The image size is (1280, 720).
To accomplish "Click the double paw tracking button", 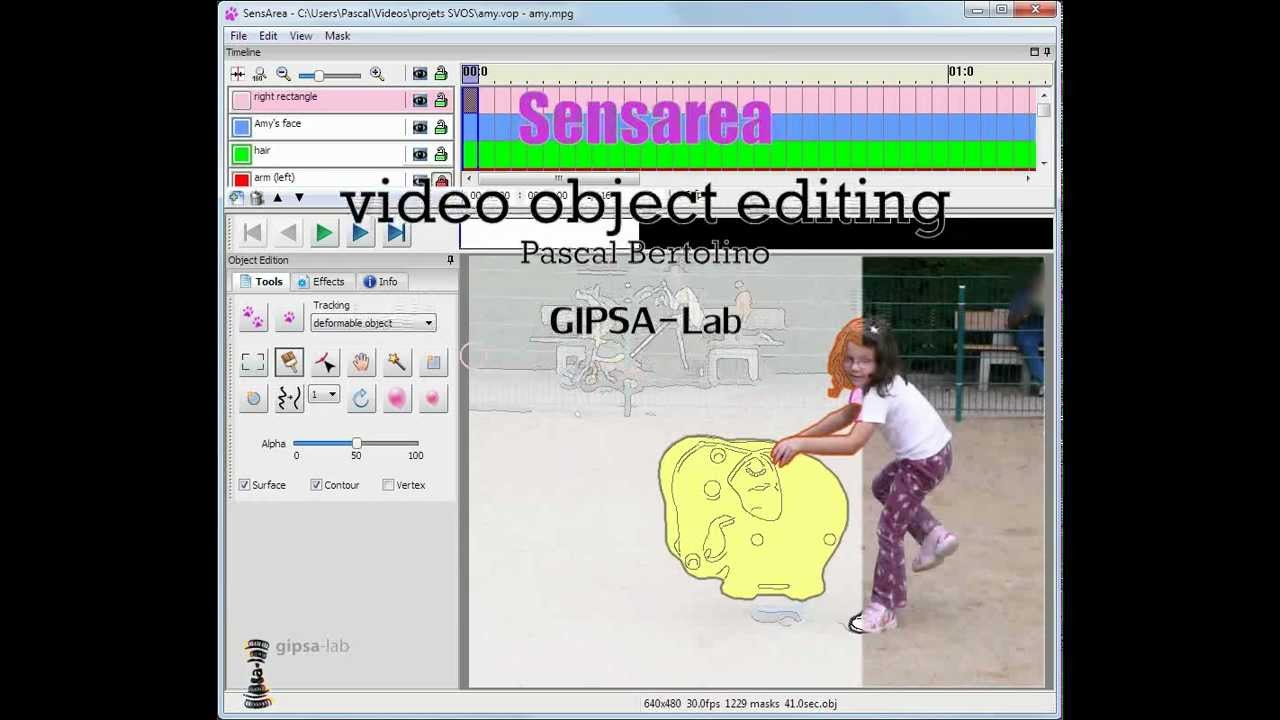I will [x=253, y=318].
